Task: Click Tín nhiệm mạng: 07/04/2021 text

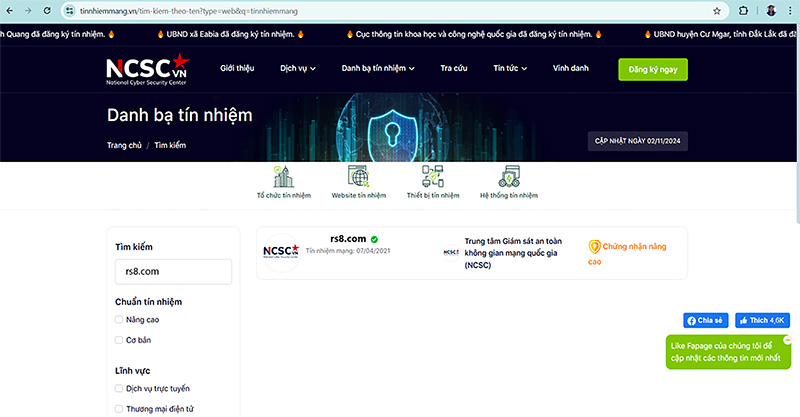Action: tap(348, 251)
